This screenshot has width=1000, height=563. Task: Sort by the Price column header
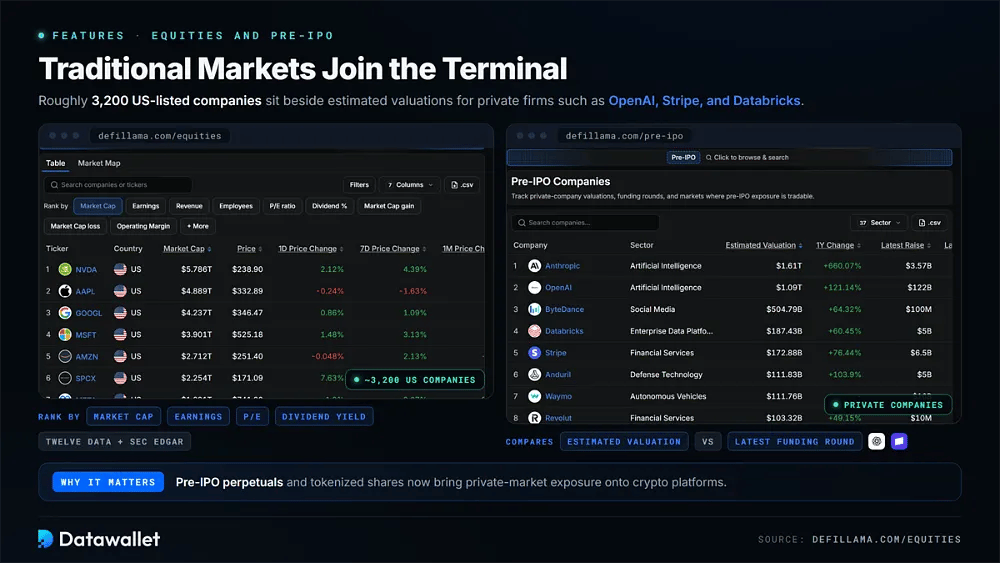[x=249, y=249]
